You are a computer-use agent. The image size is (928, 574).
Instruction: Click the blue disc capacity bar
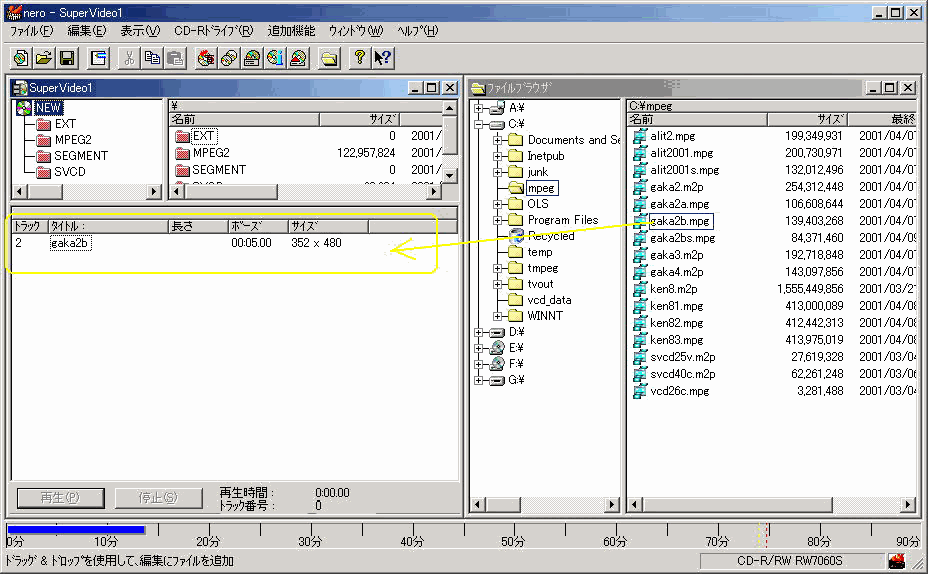(x=76, y=530)
